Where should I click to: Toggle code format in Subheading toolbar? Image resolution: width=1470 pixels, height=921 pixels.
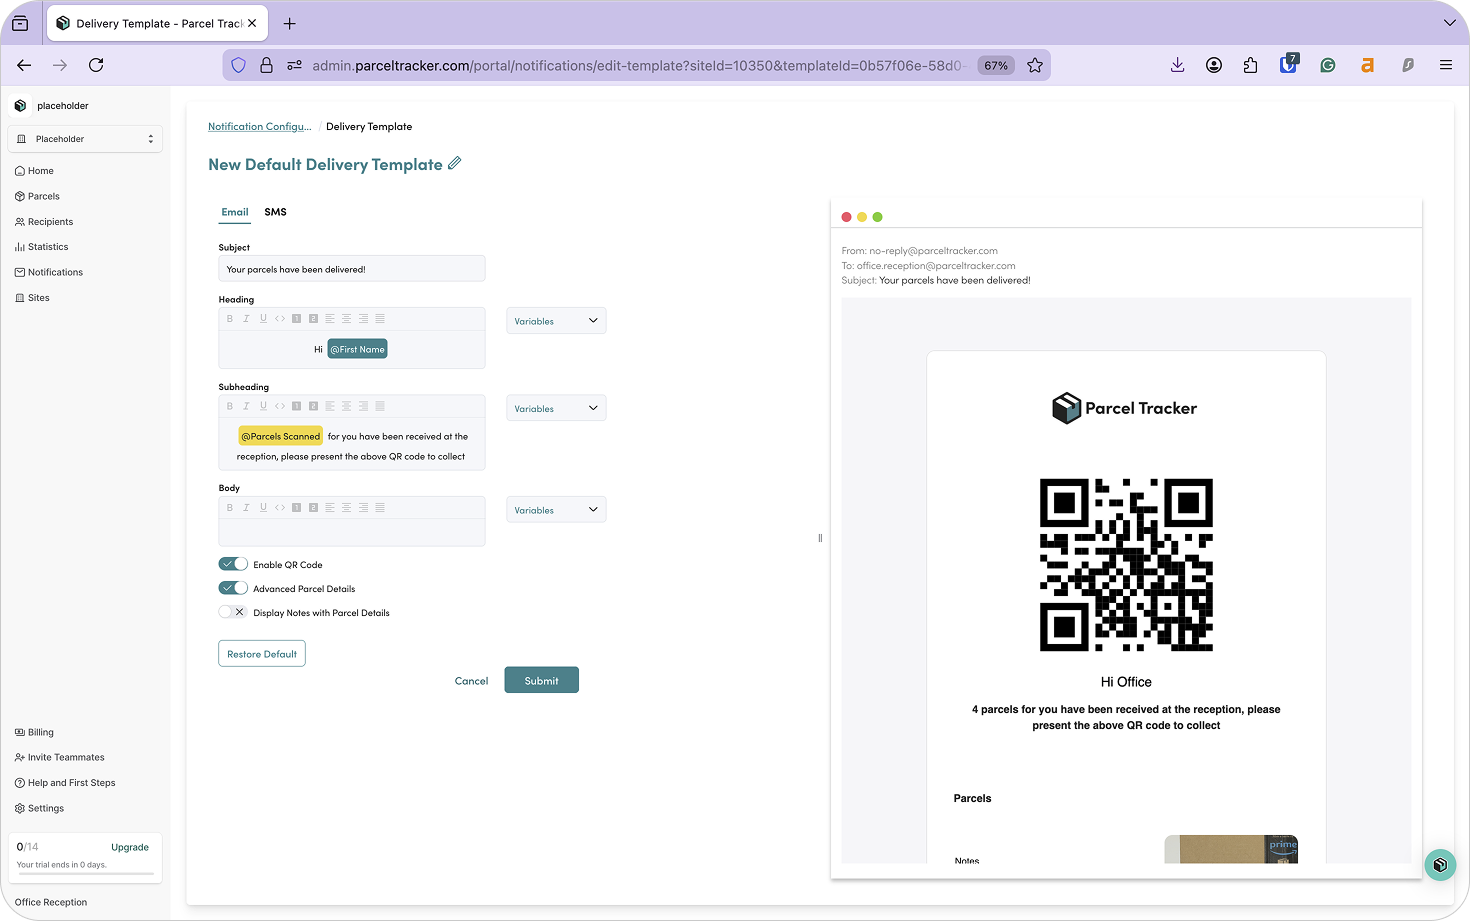coord(280,406)
